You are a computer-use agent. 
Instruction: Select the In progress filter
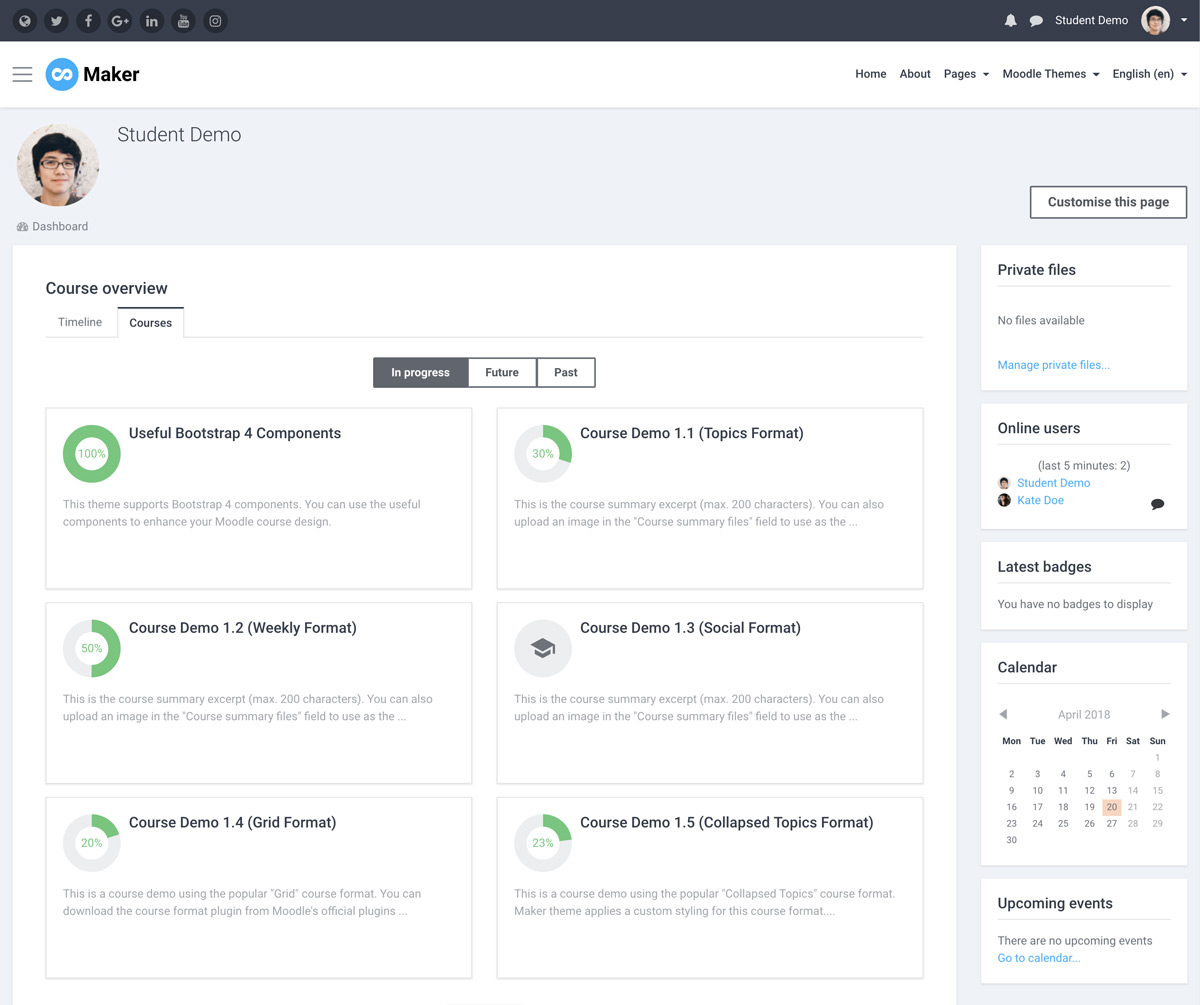tap(420, 372)
